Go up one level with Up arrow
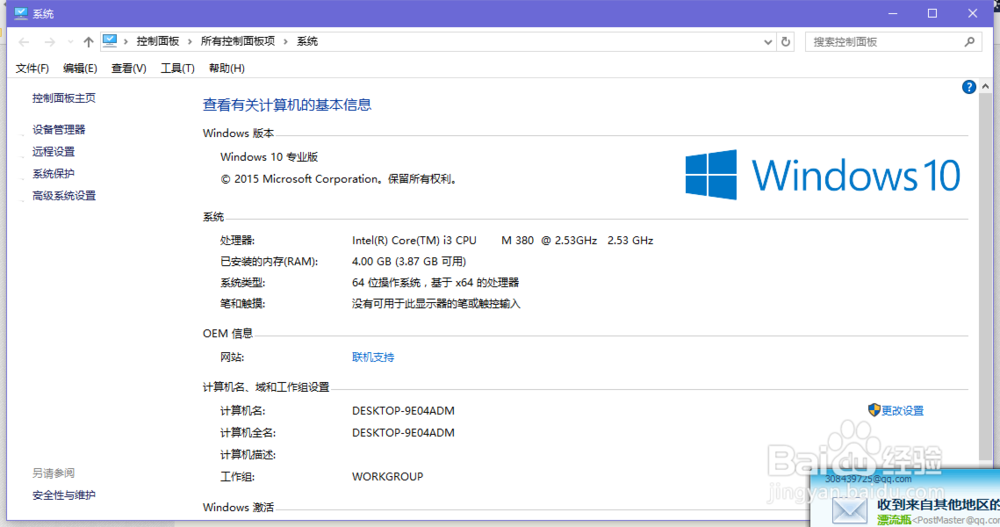This screenshot has width=1000, height=527. (88, 42)
